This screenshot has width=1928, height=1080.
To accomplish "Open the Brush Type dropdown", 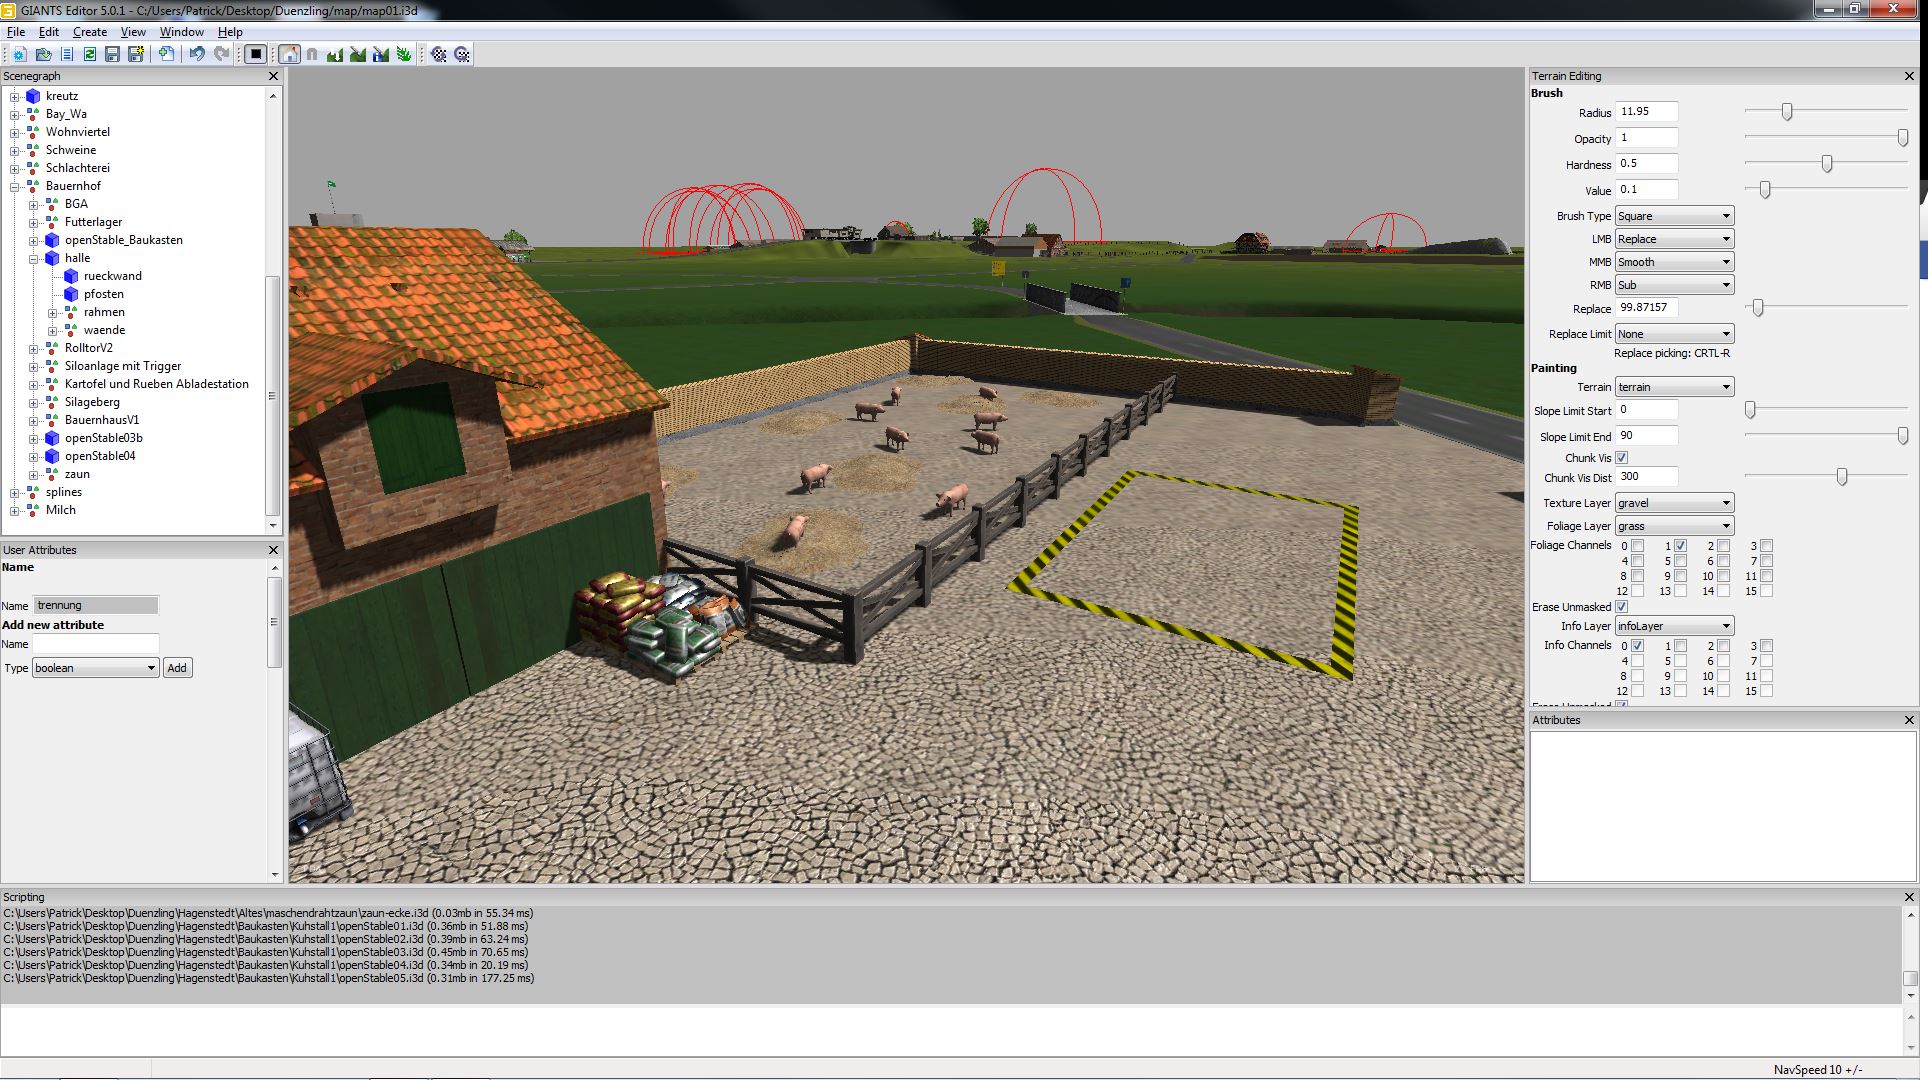I will (1674, 216).
